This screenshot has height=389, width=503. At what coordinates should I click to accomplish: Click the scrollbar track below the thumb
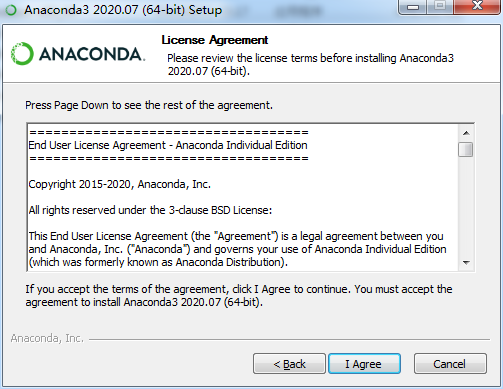tap(466, 206)
